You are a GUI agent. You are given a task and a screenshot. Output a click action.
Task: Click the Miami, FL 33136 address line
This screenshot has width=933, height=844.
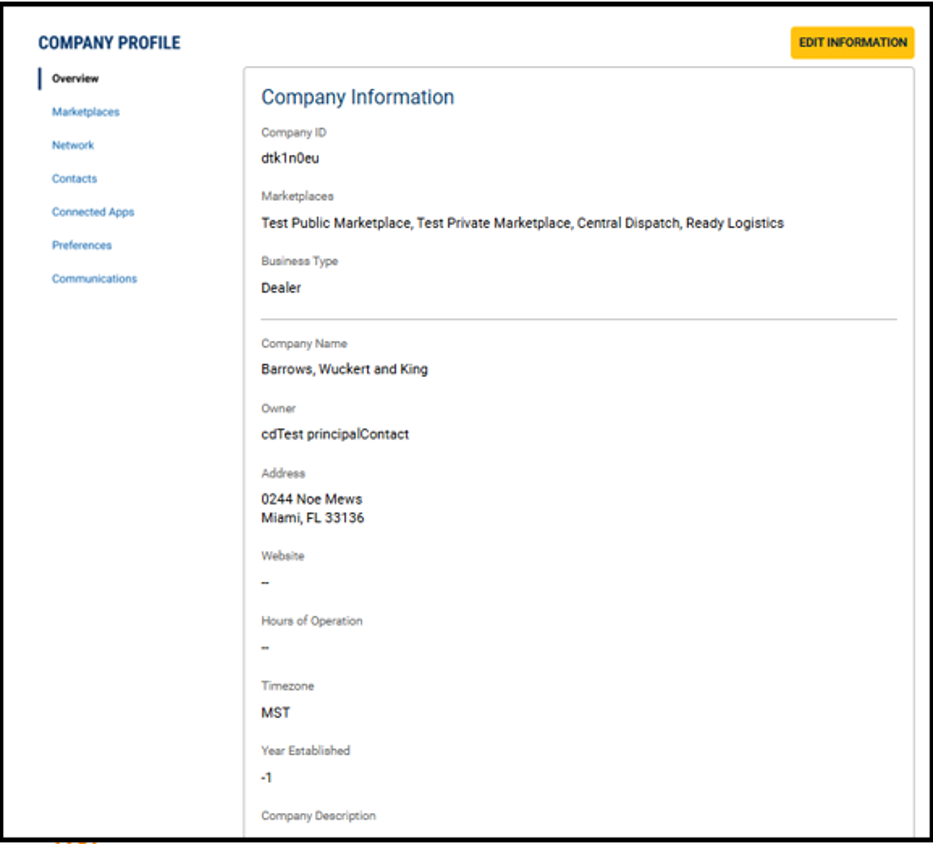click(312, 518)
